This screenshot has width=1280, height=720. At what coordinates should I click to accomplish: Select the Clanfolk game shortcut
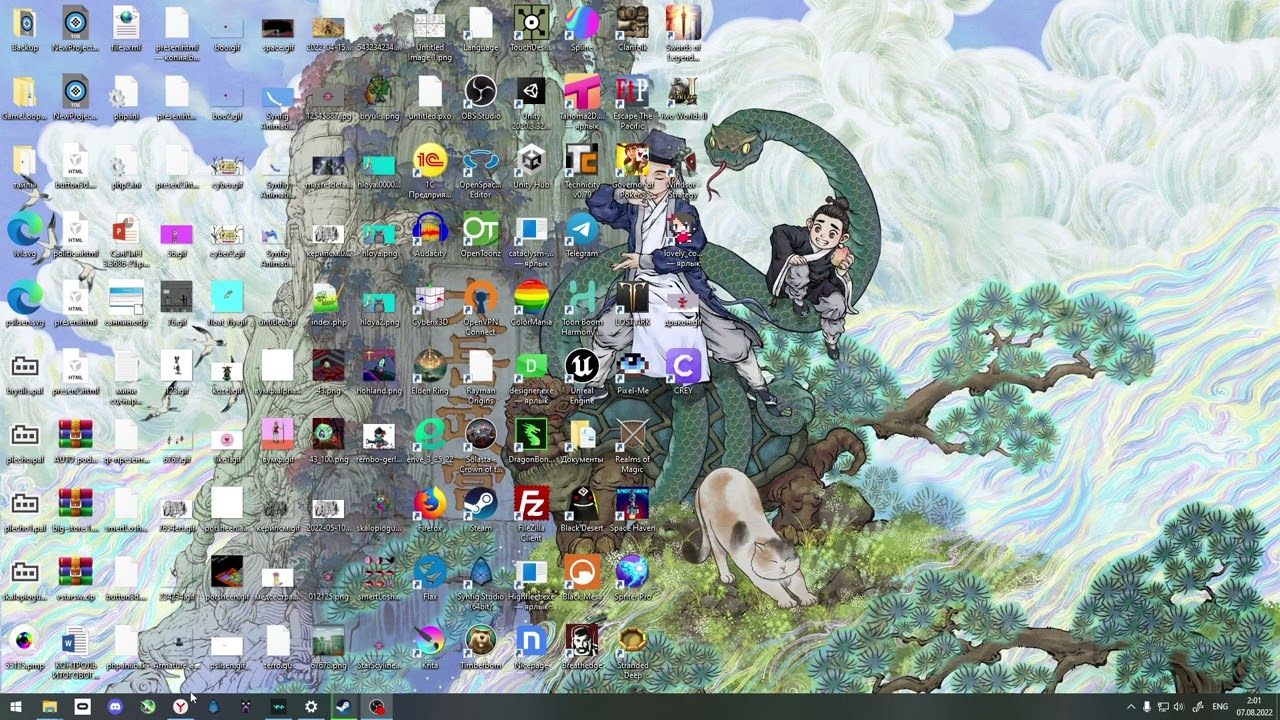(632, 29)
